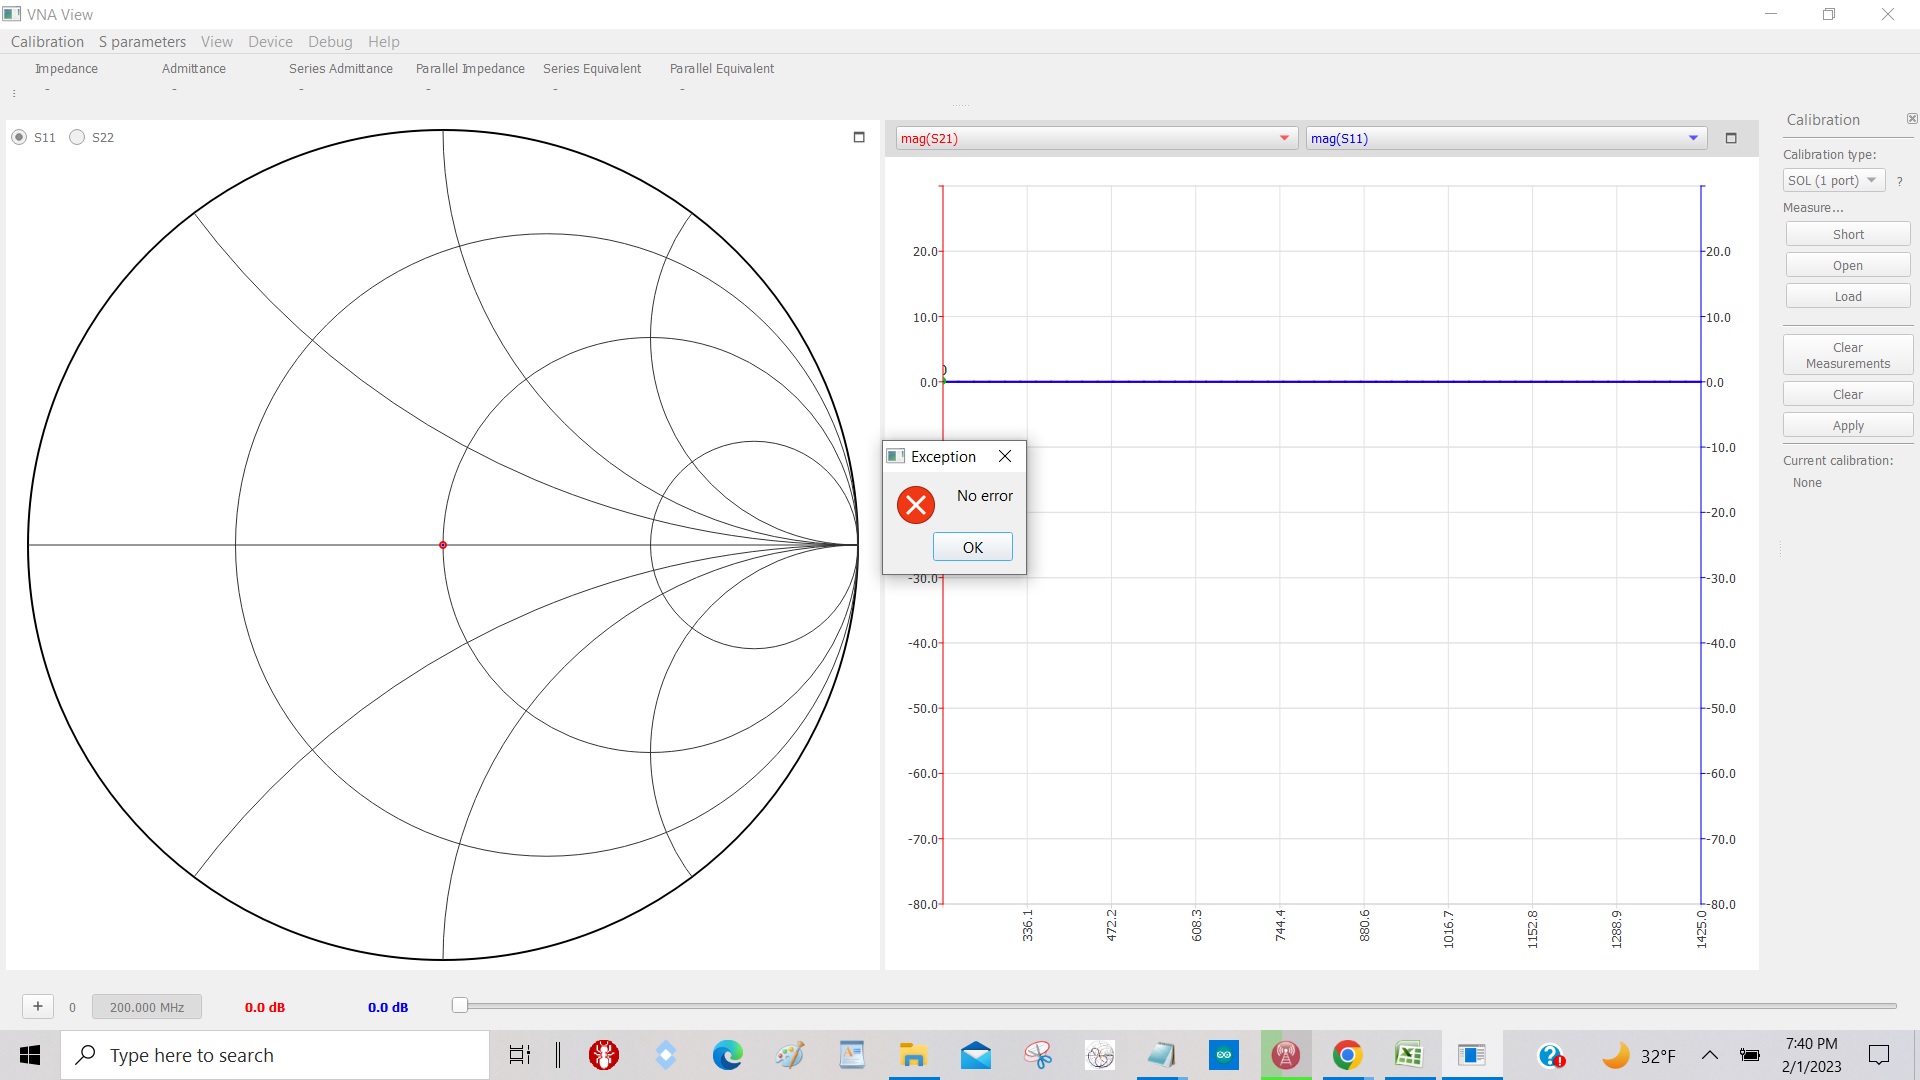Measure the Load standard
Viewport: 1920px width, 1080px height.
click(1848, 296)
